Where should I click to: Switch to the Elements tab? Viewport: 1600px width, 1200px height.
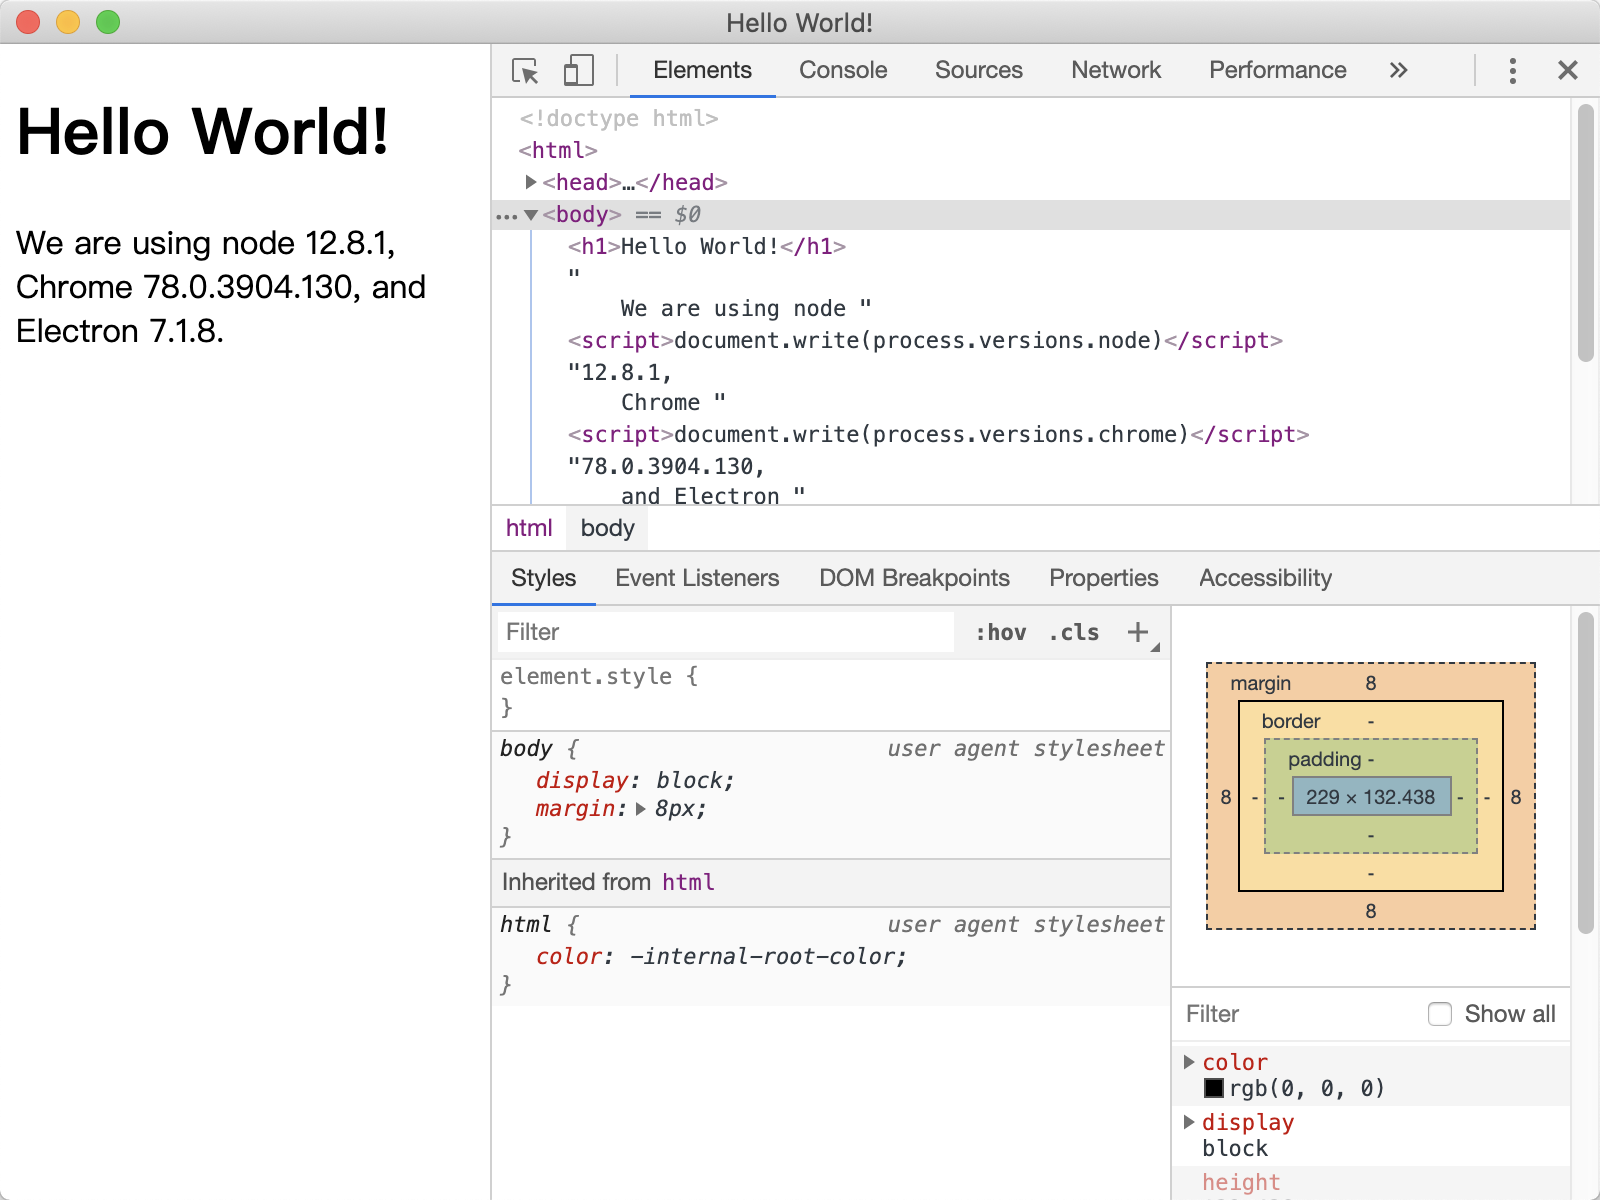point(702,70)
